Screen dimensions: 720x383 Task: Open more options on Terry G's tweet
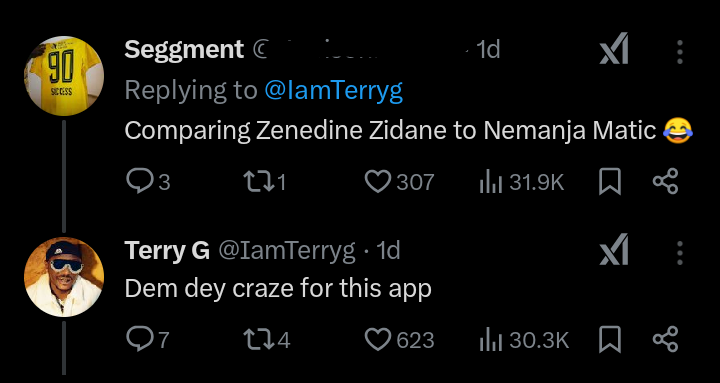pyautogui.click(x=680, y=253)
